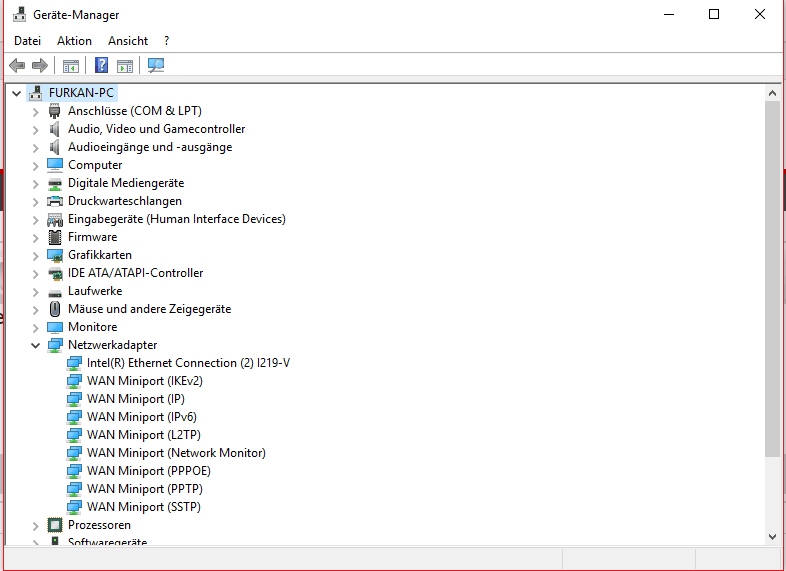Click the Laufwerke drive icon

point(55,292)
